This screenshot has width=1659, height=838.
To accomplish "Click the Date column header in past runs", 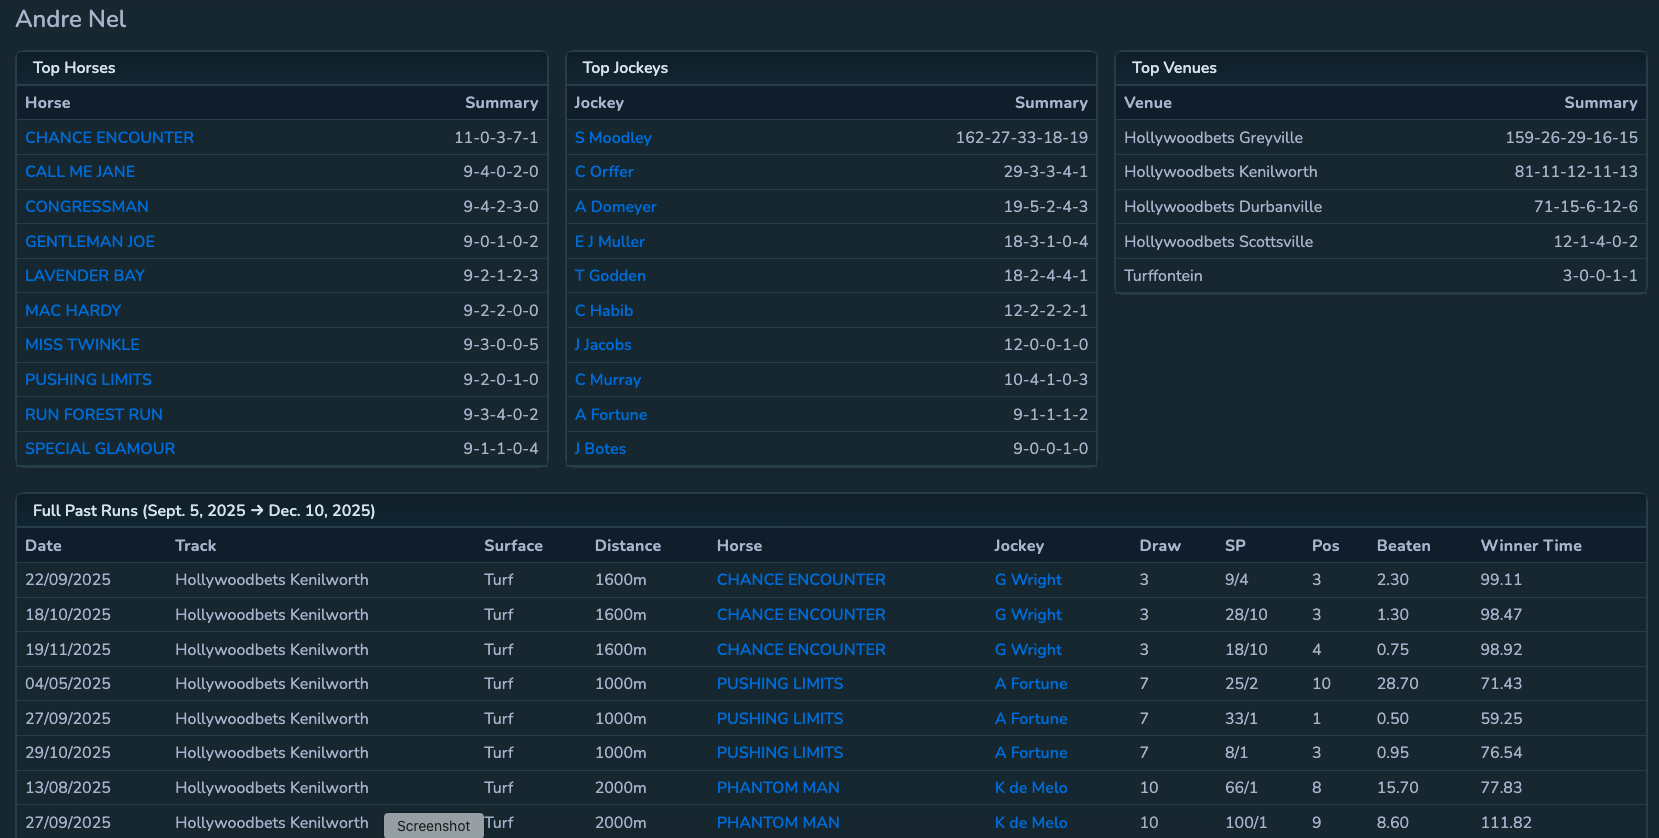I will [x=43, y=545].
